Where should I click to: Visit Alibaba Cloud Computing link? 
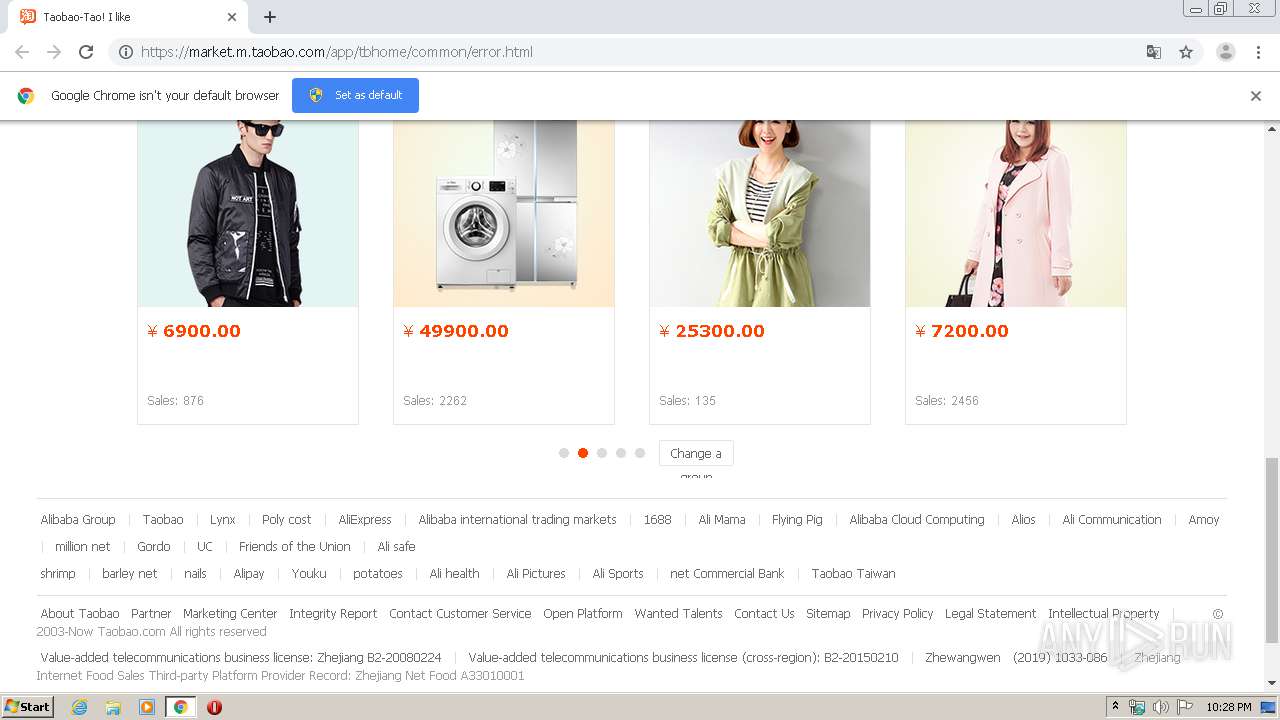[917, 520]
